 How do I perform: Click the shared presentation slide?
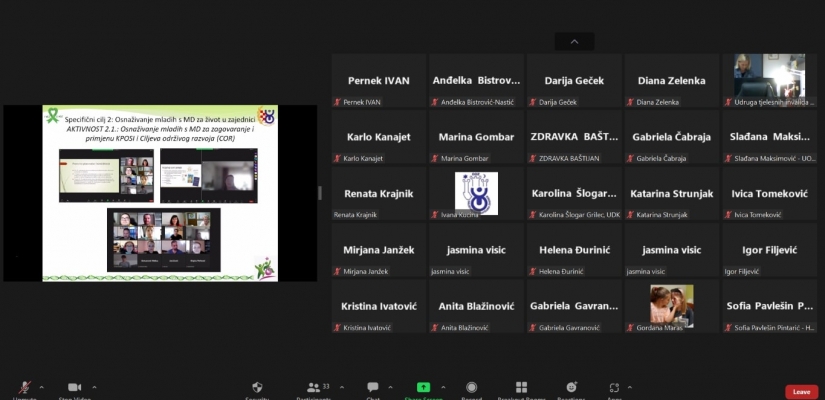tap(160, 193)
